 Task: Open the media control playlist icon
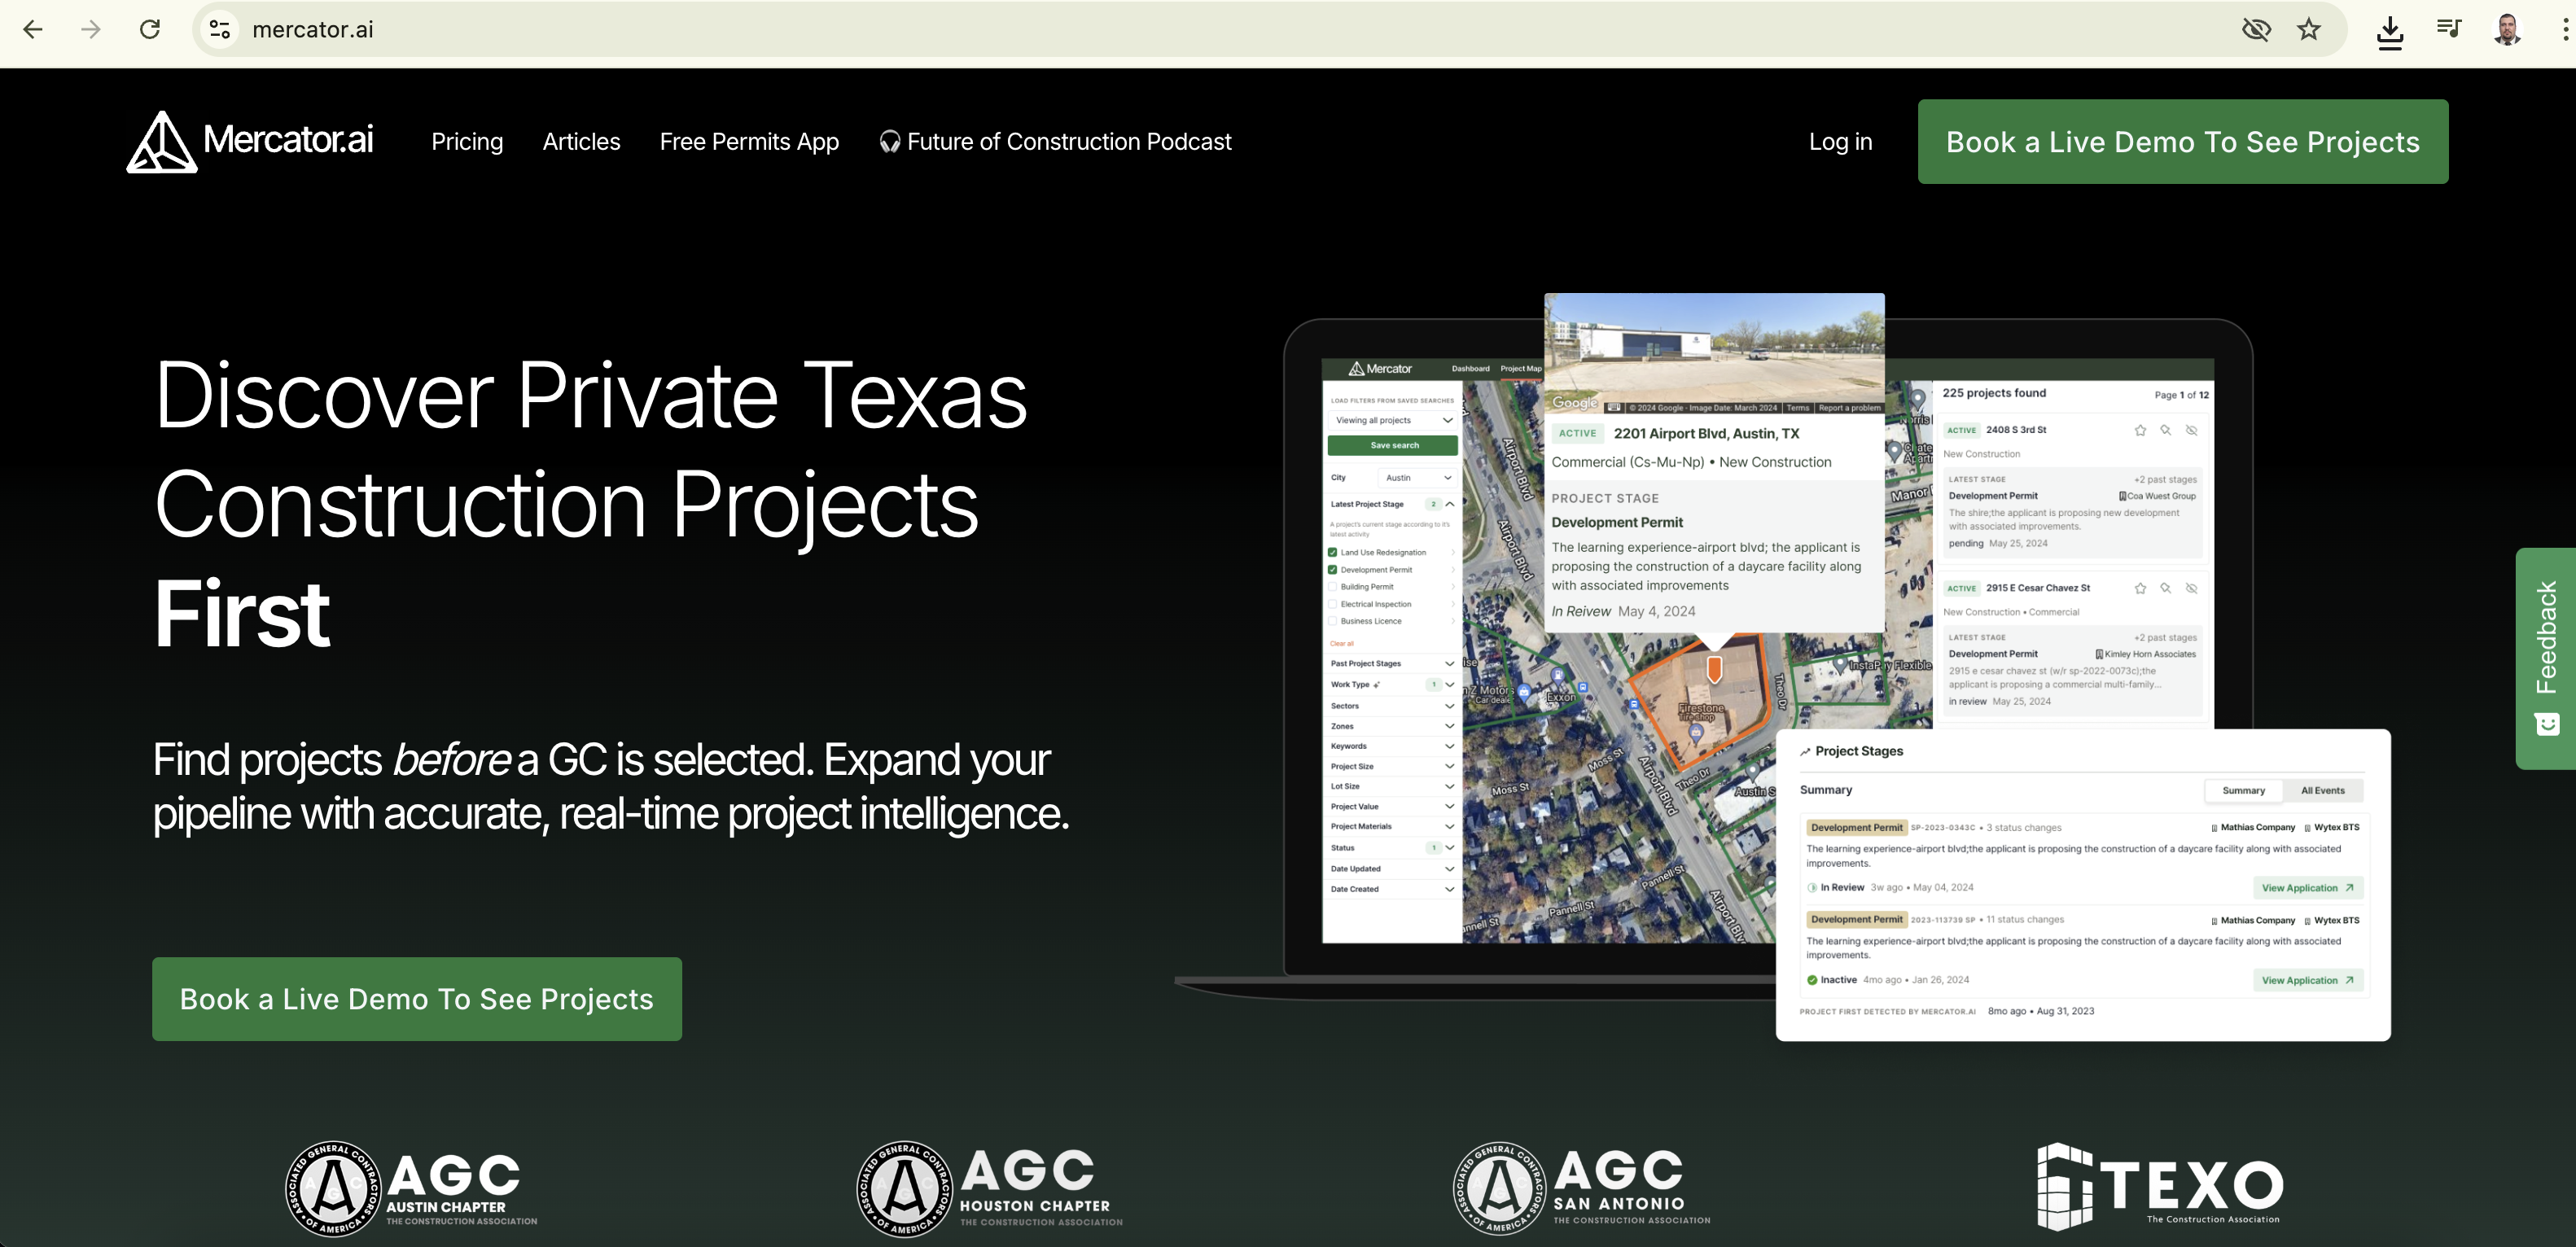point(2448,29)
